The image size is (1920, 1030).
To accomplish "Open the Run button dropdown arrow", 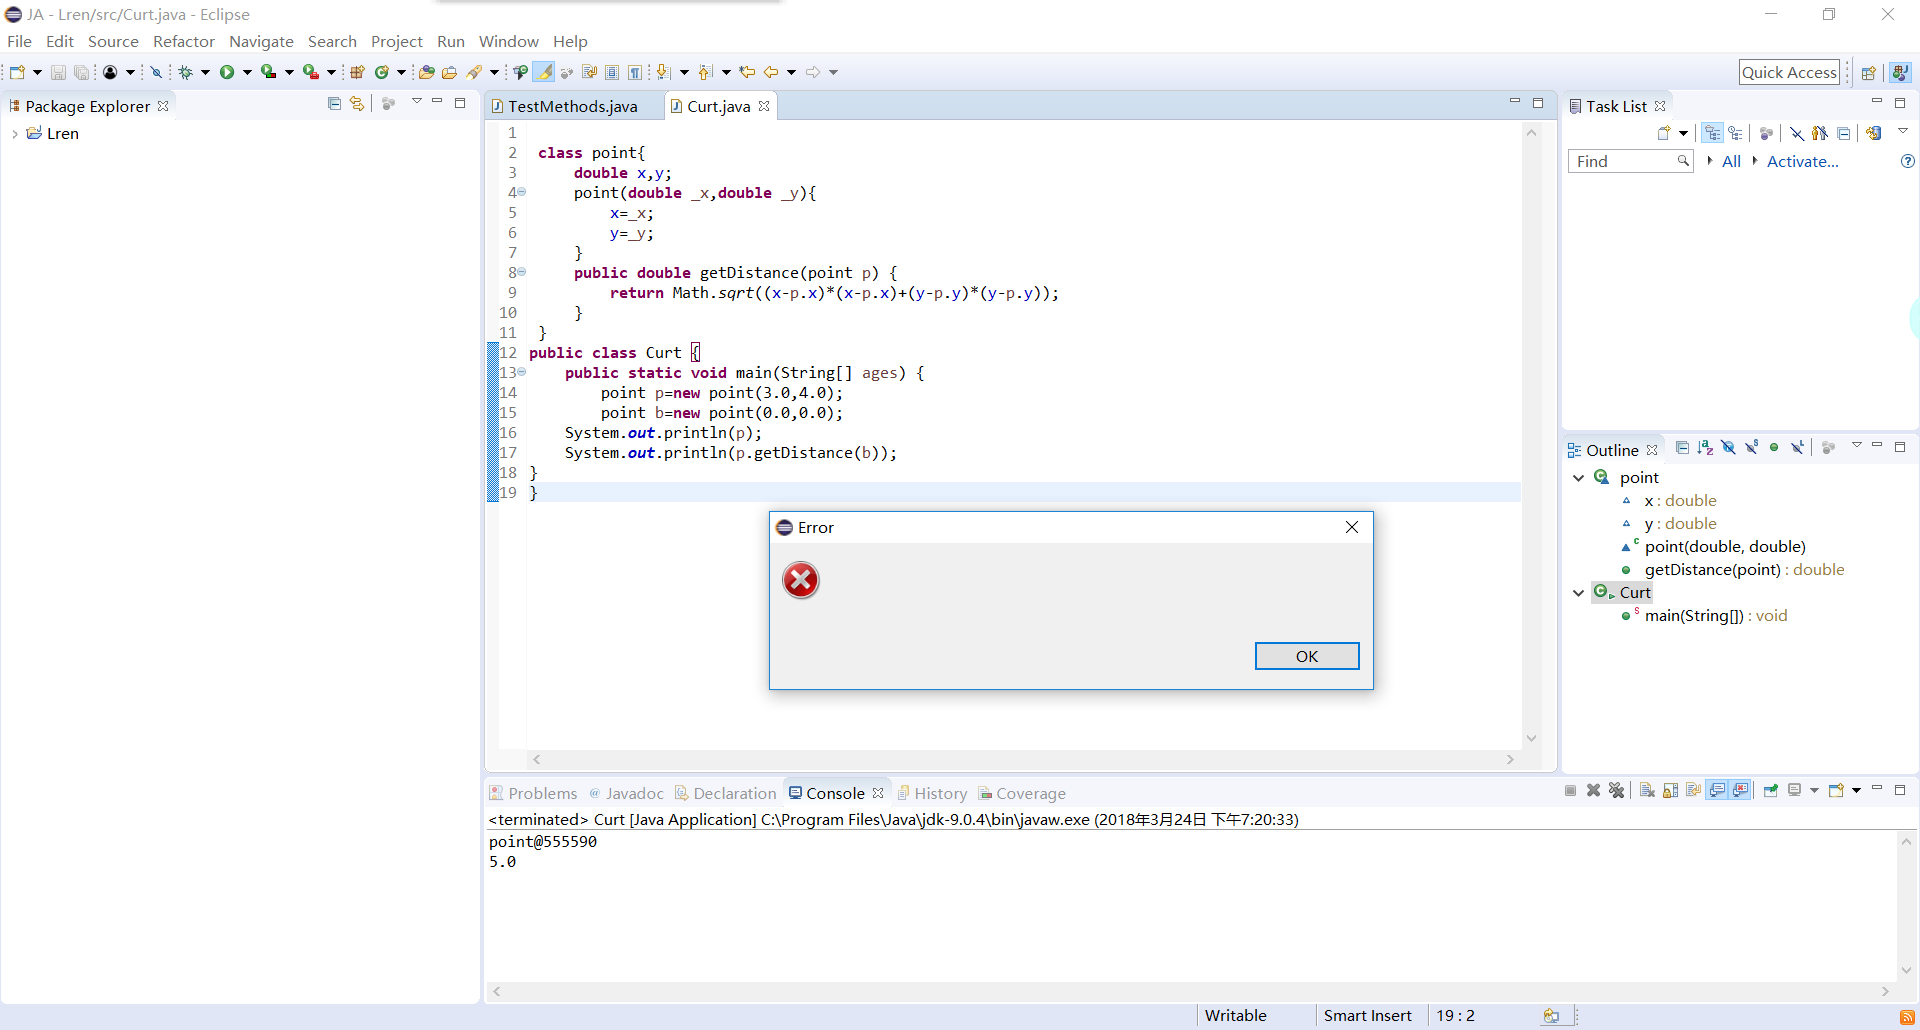I will click(247, 72).
